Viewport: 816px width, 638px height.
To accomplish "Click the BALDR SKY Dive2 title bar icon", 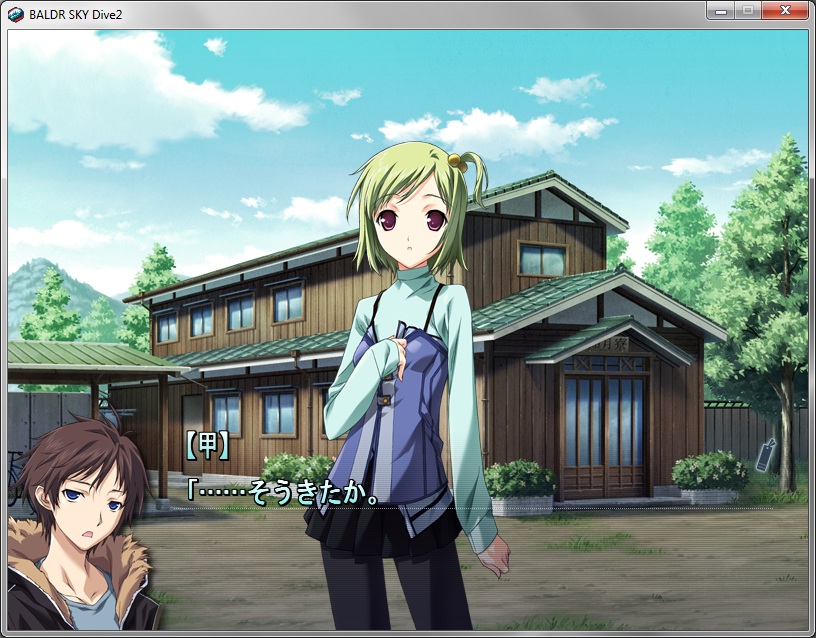I will pos(16,15).
